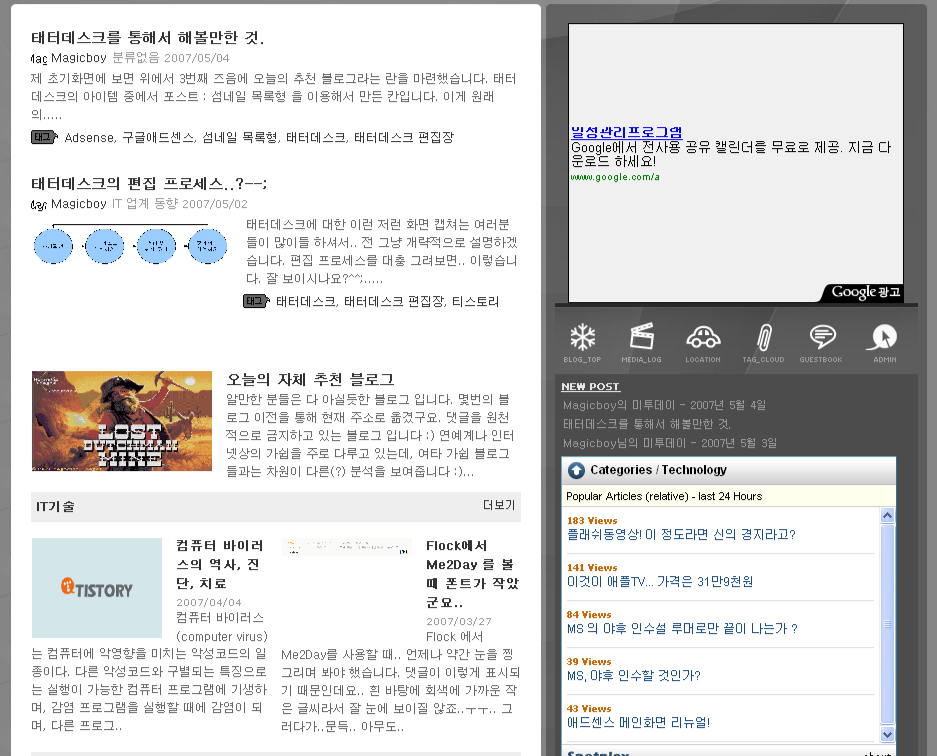This screenshot has height=756, width=937.
Task: Click the author avatar icon beside Magicboy 분류없음
Action: tap(39, 59)
